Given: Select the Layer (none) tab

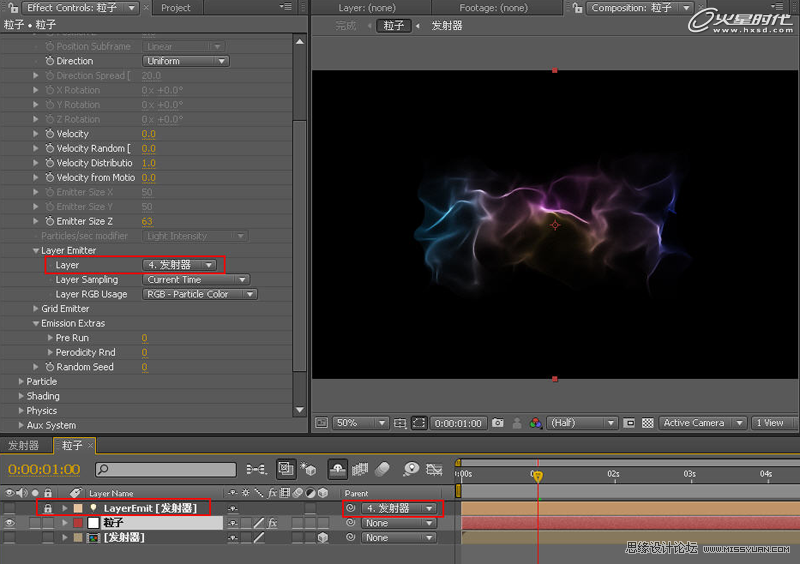Looking at the screenshot, I should (x=367, y=8).
